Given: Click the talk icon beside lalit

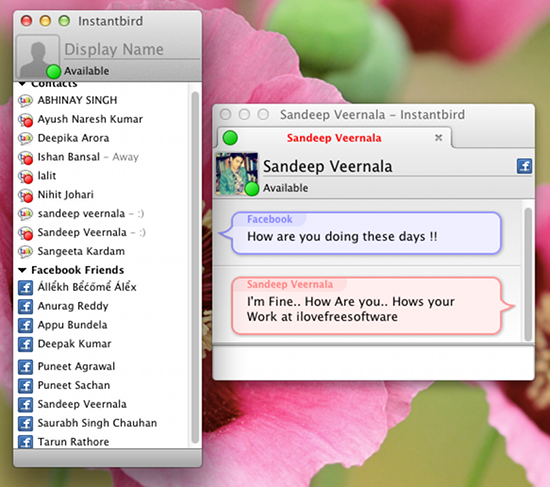Looking at the screenshot, I should (25, 176).
